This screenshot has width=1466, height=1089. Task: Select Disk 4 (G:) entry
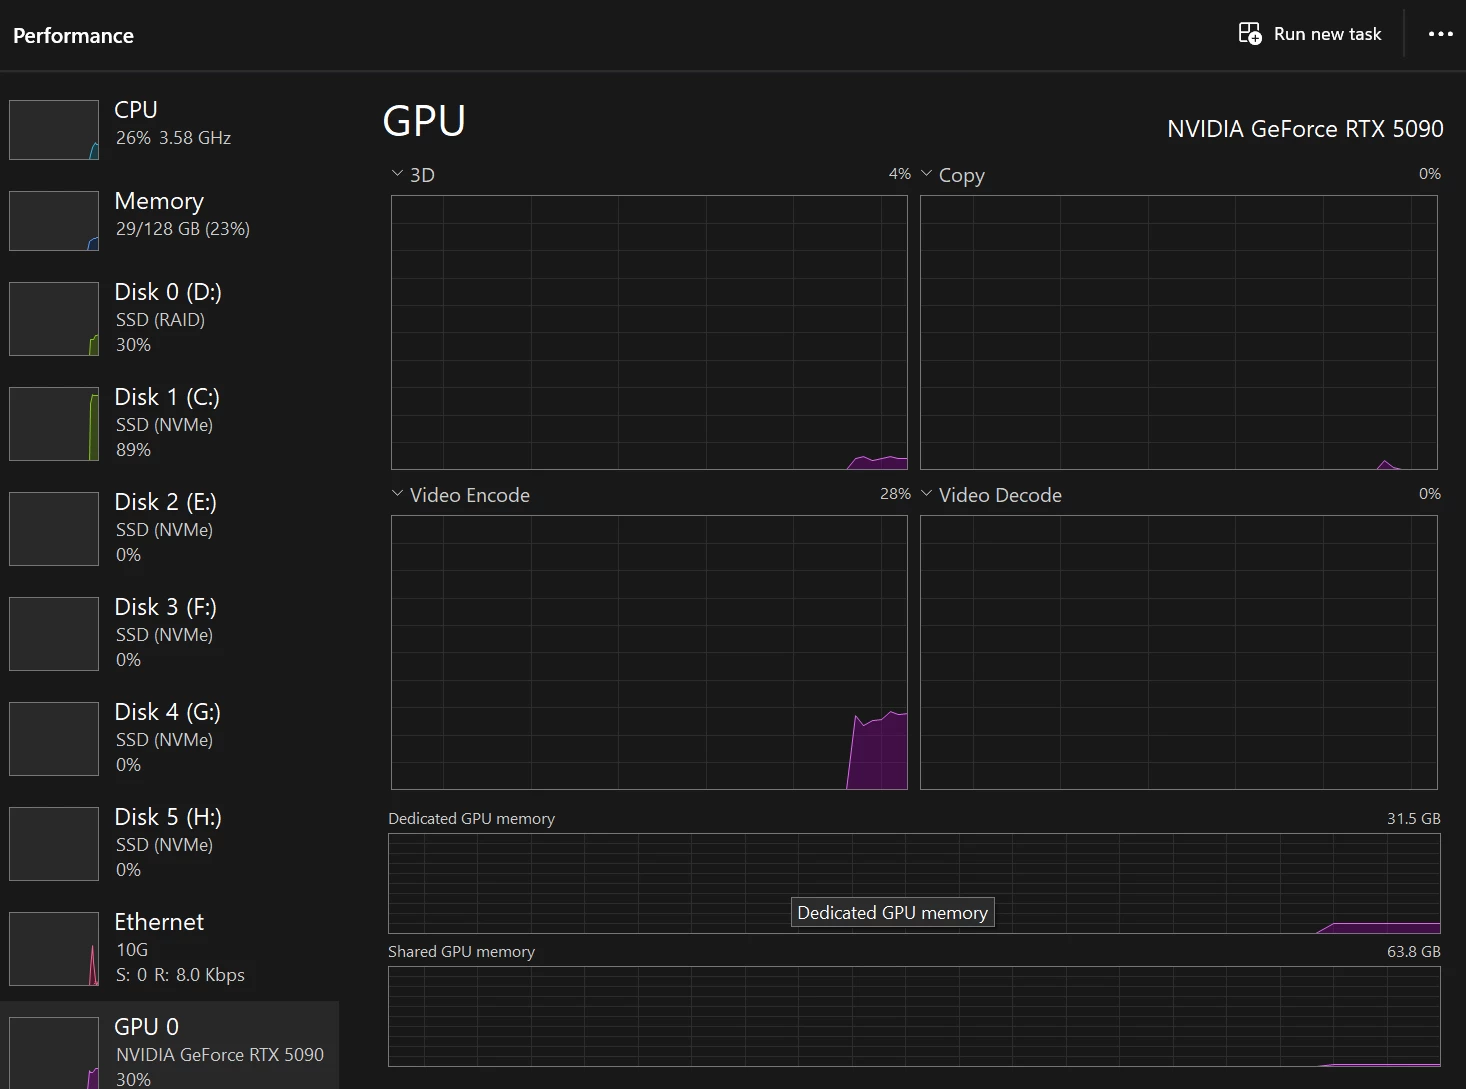click(170, 738)
